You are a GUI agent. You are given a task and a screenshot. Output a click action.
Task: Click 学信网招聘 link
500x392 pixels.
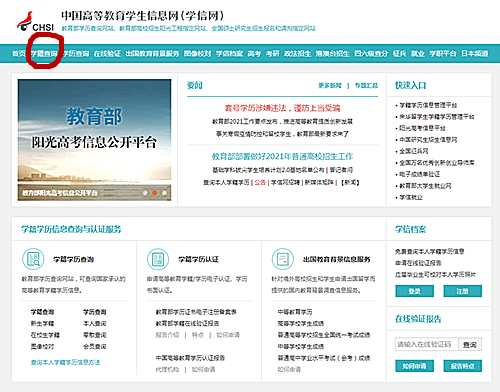click(x=285, y=182)
